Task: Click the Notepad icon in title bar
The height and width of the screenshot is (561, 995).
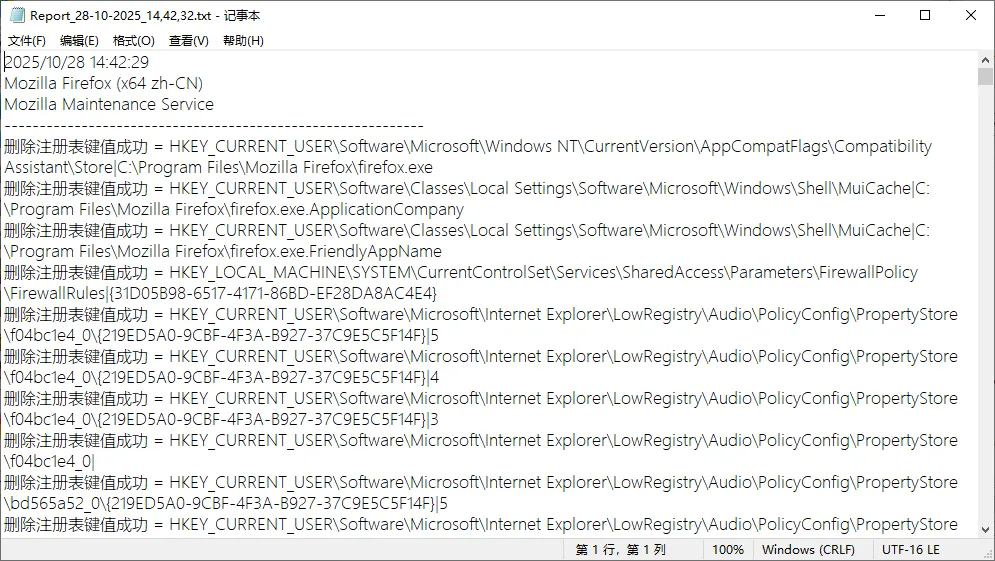Action: [x=17, y=15]
